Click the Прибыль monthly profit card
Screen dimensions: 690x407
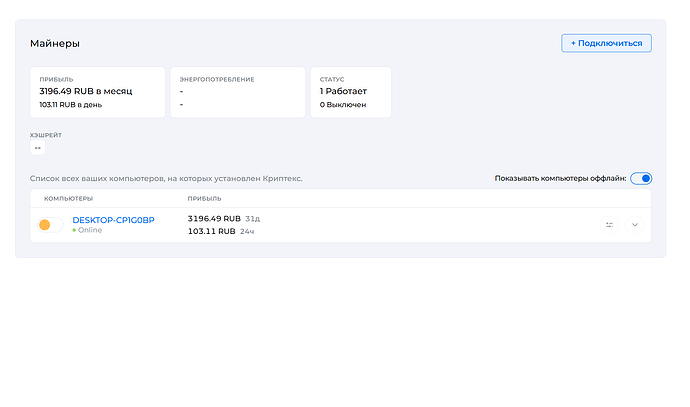coord(97,92)
